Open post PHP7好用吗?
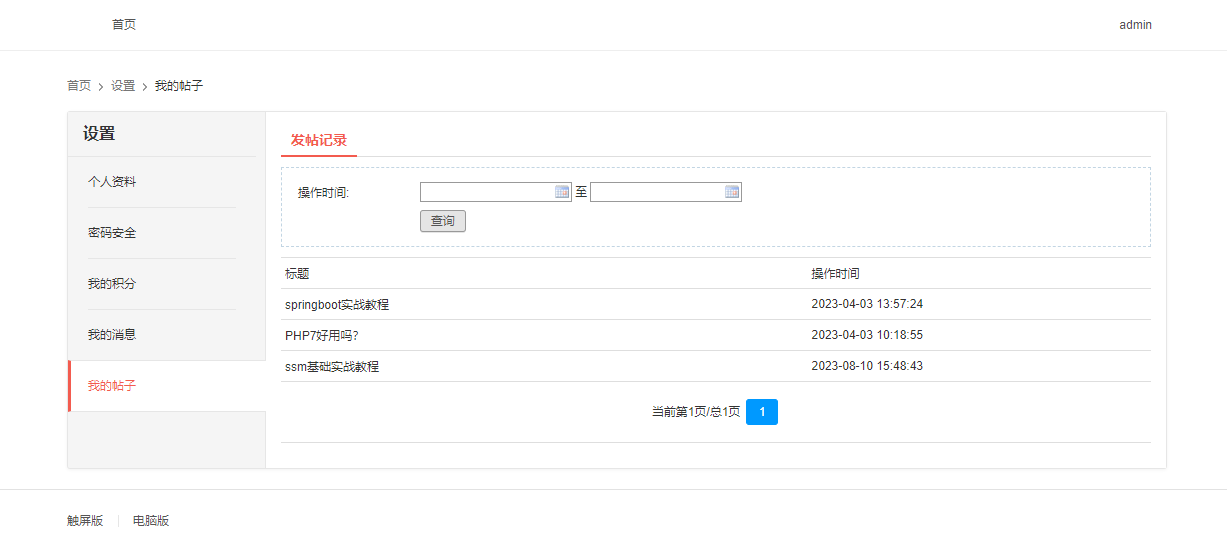The width and height of the screenshot is (1227, 552). pyautogui.click(x=321, y=335)
